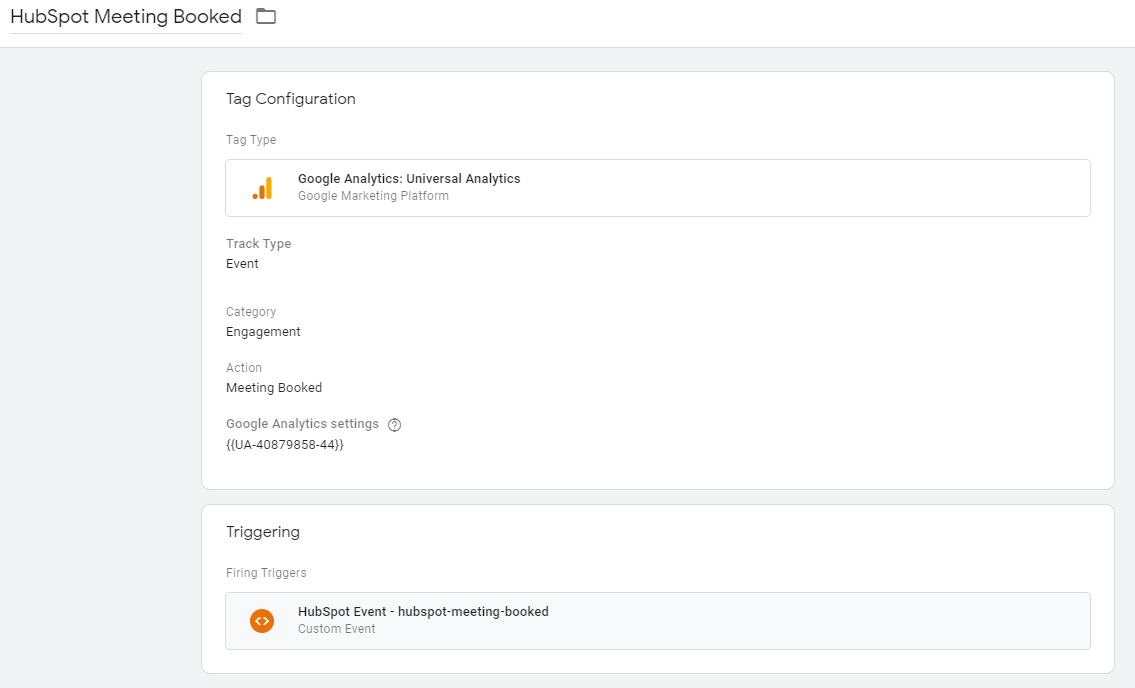Open the HubSpot Event - hubspot-meeting-booked trigger
This screenshot has height=688, width=1135.
click(423, 612)
